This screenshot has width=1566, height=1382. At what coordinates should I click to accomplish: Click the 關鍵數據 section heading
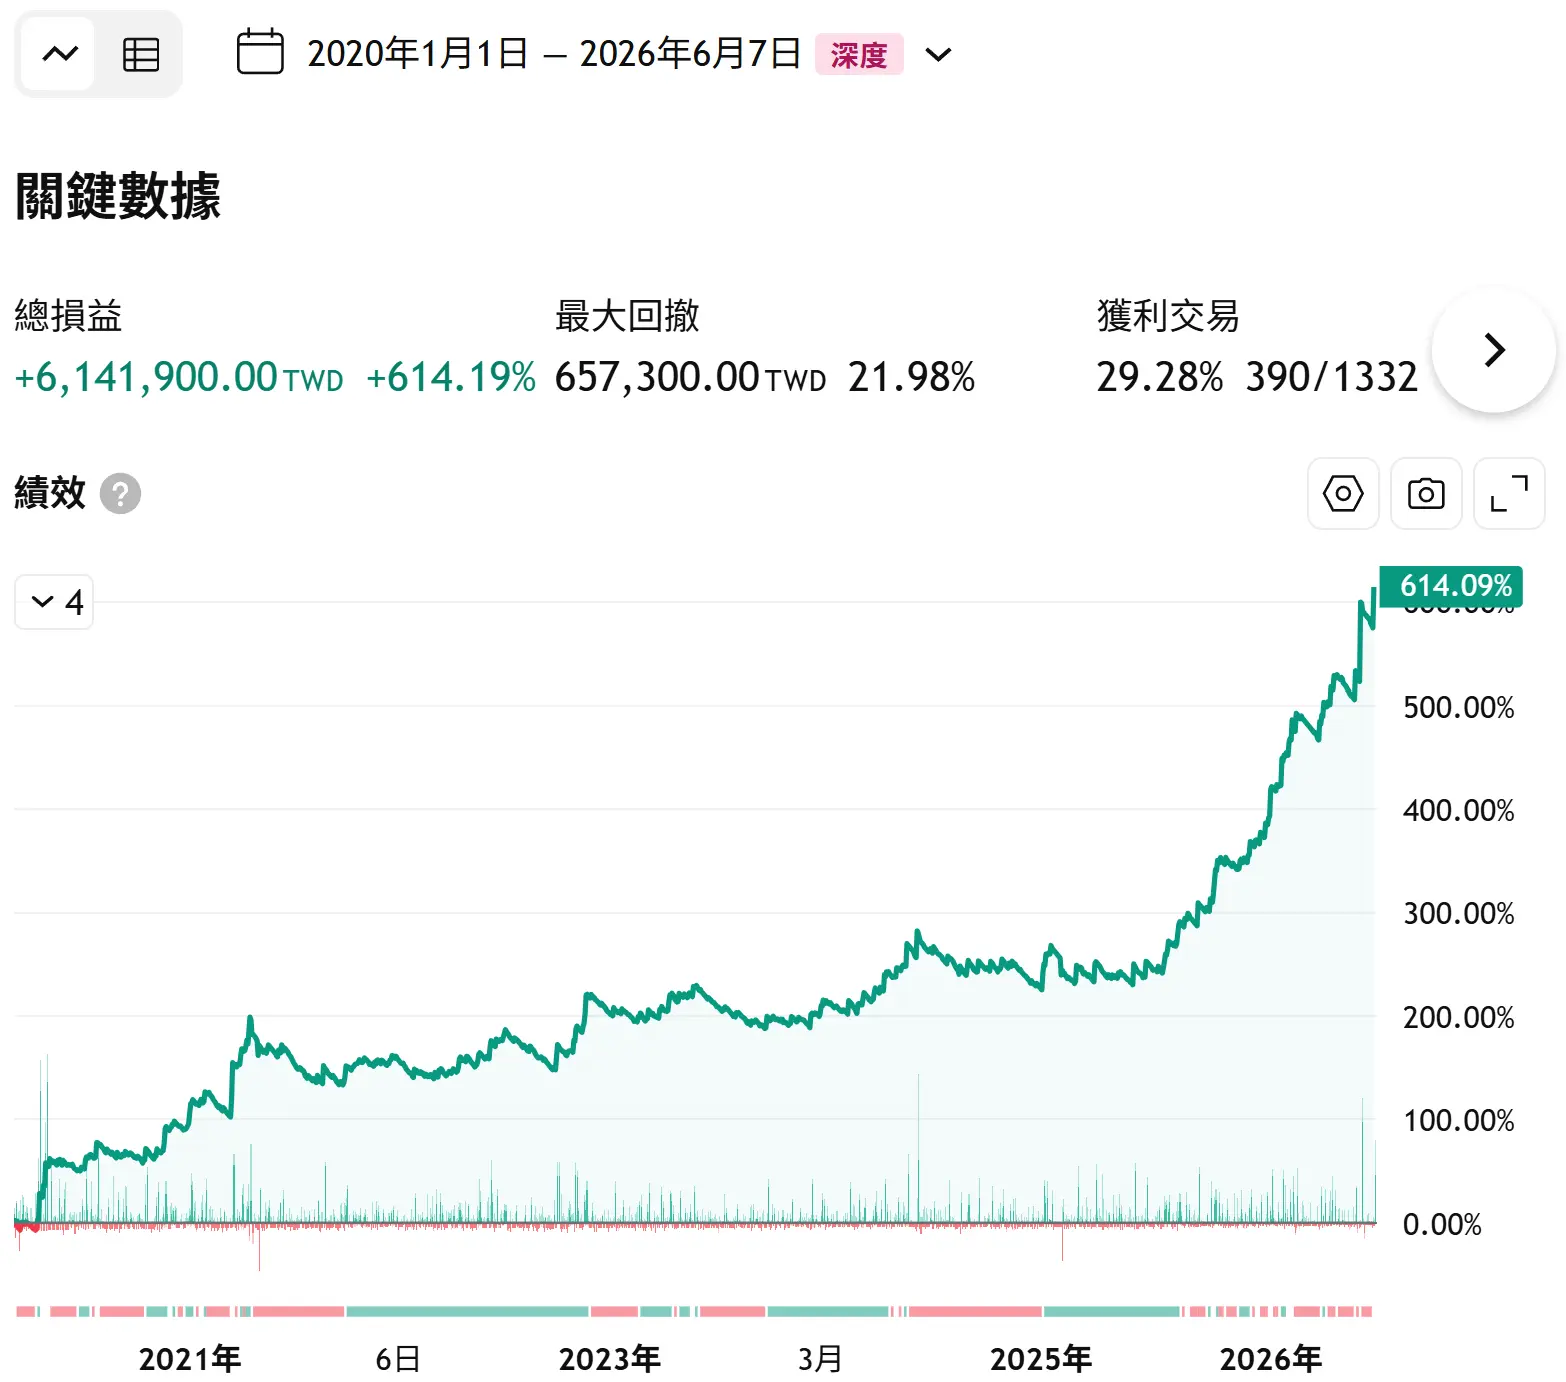pyautogui.click(x=118, y=195)
